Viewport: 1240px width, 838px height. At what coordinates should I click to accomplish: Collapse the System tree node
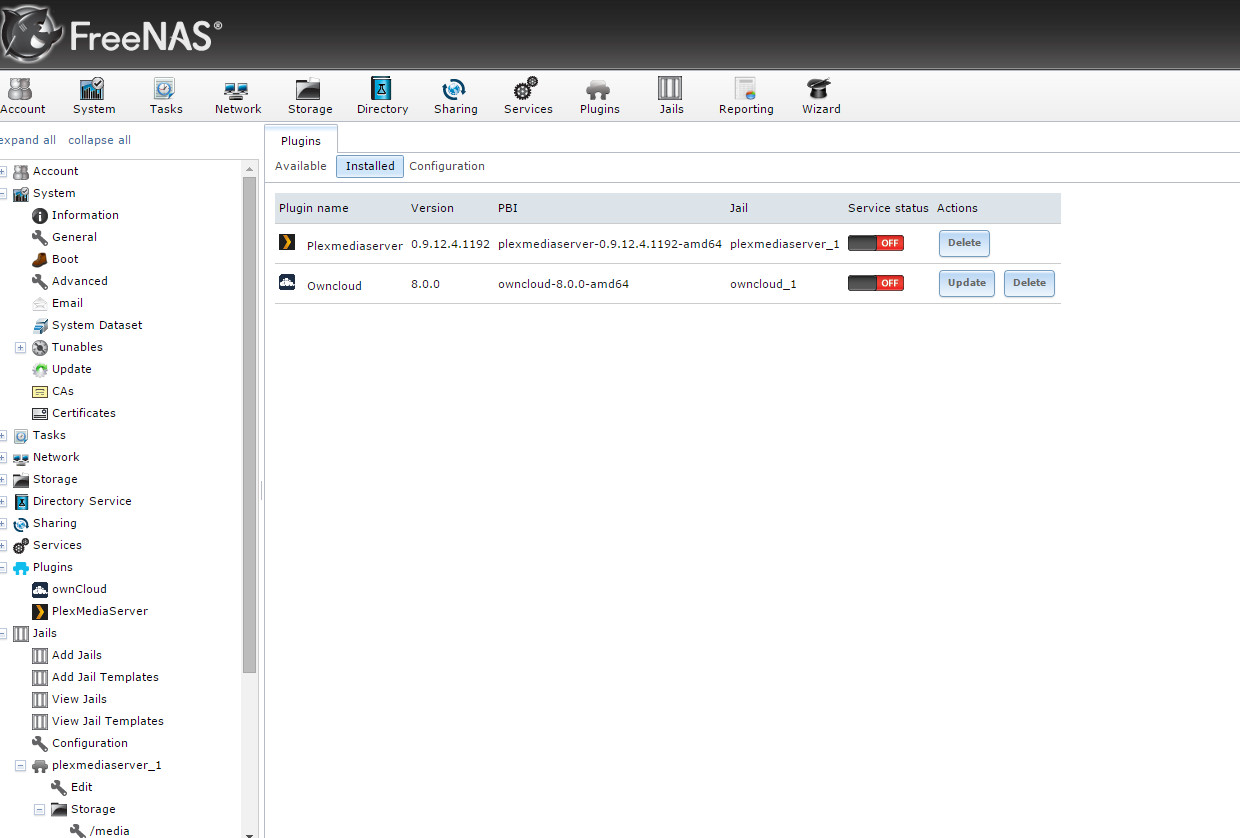tap(3, 193)
